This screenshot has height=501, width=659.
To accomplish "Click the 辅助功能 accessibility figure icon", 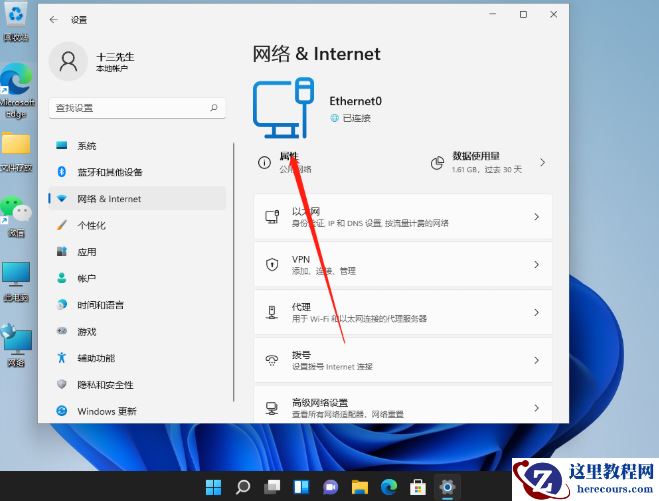I will [62, 358].
